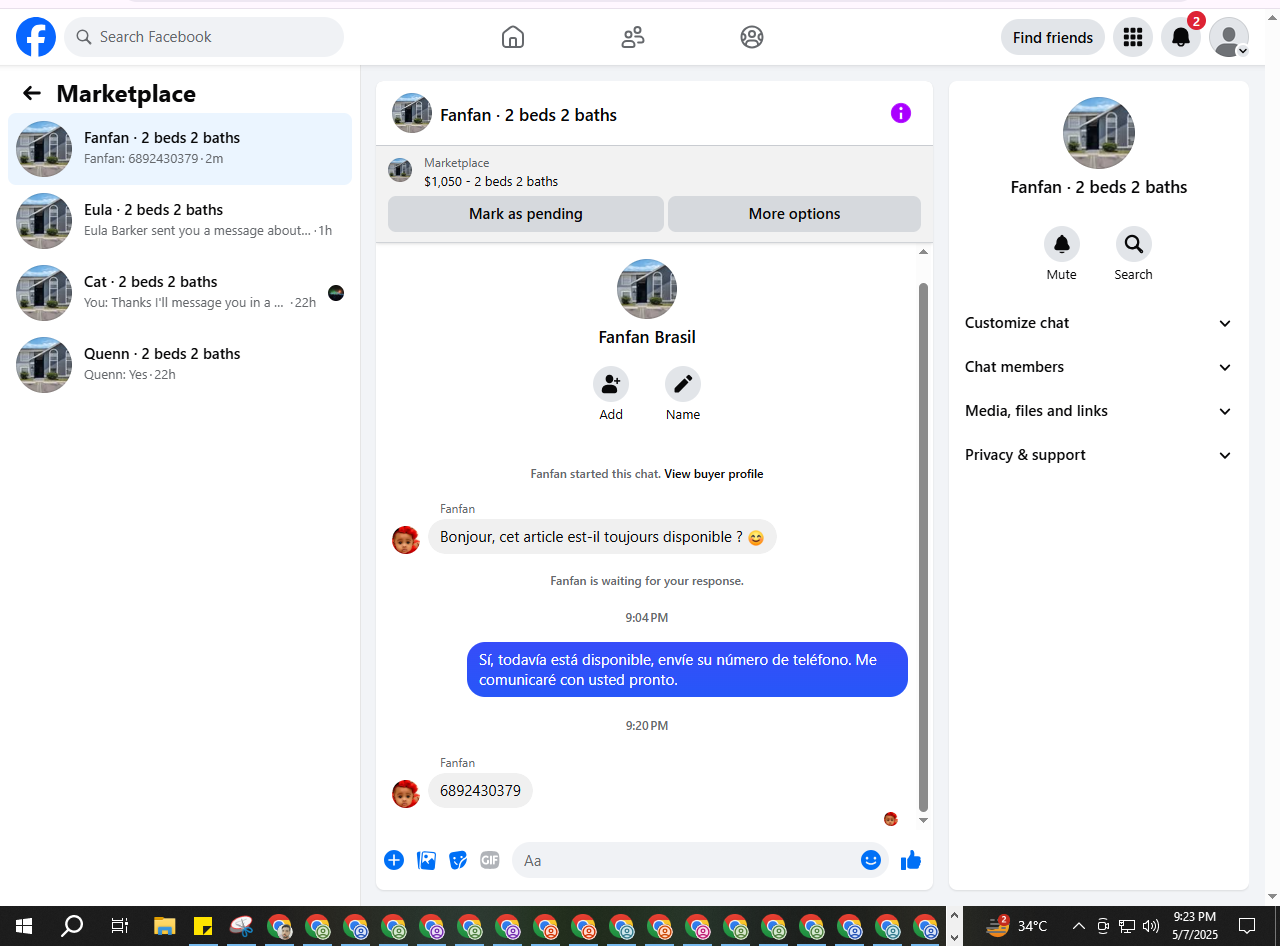
Task: Click the listing thumbnail in chat header
Action: point(412,114)
